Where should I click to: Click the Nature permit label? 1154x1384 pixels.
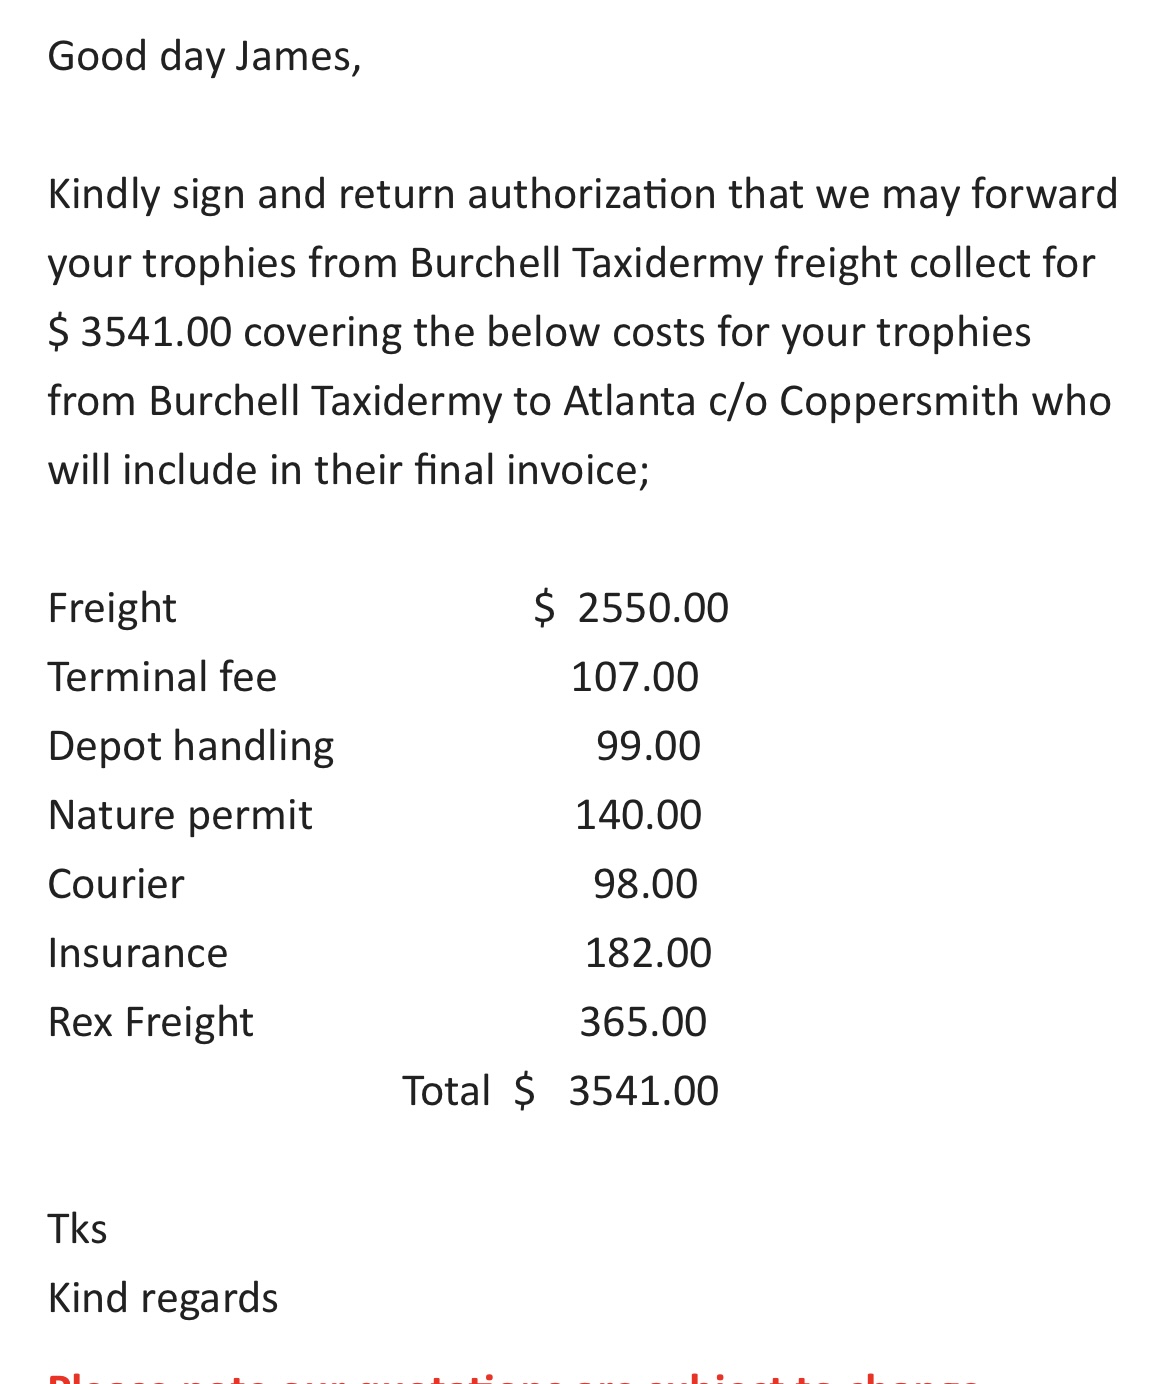click(180, 816)
